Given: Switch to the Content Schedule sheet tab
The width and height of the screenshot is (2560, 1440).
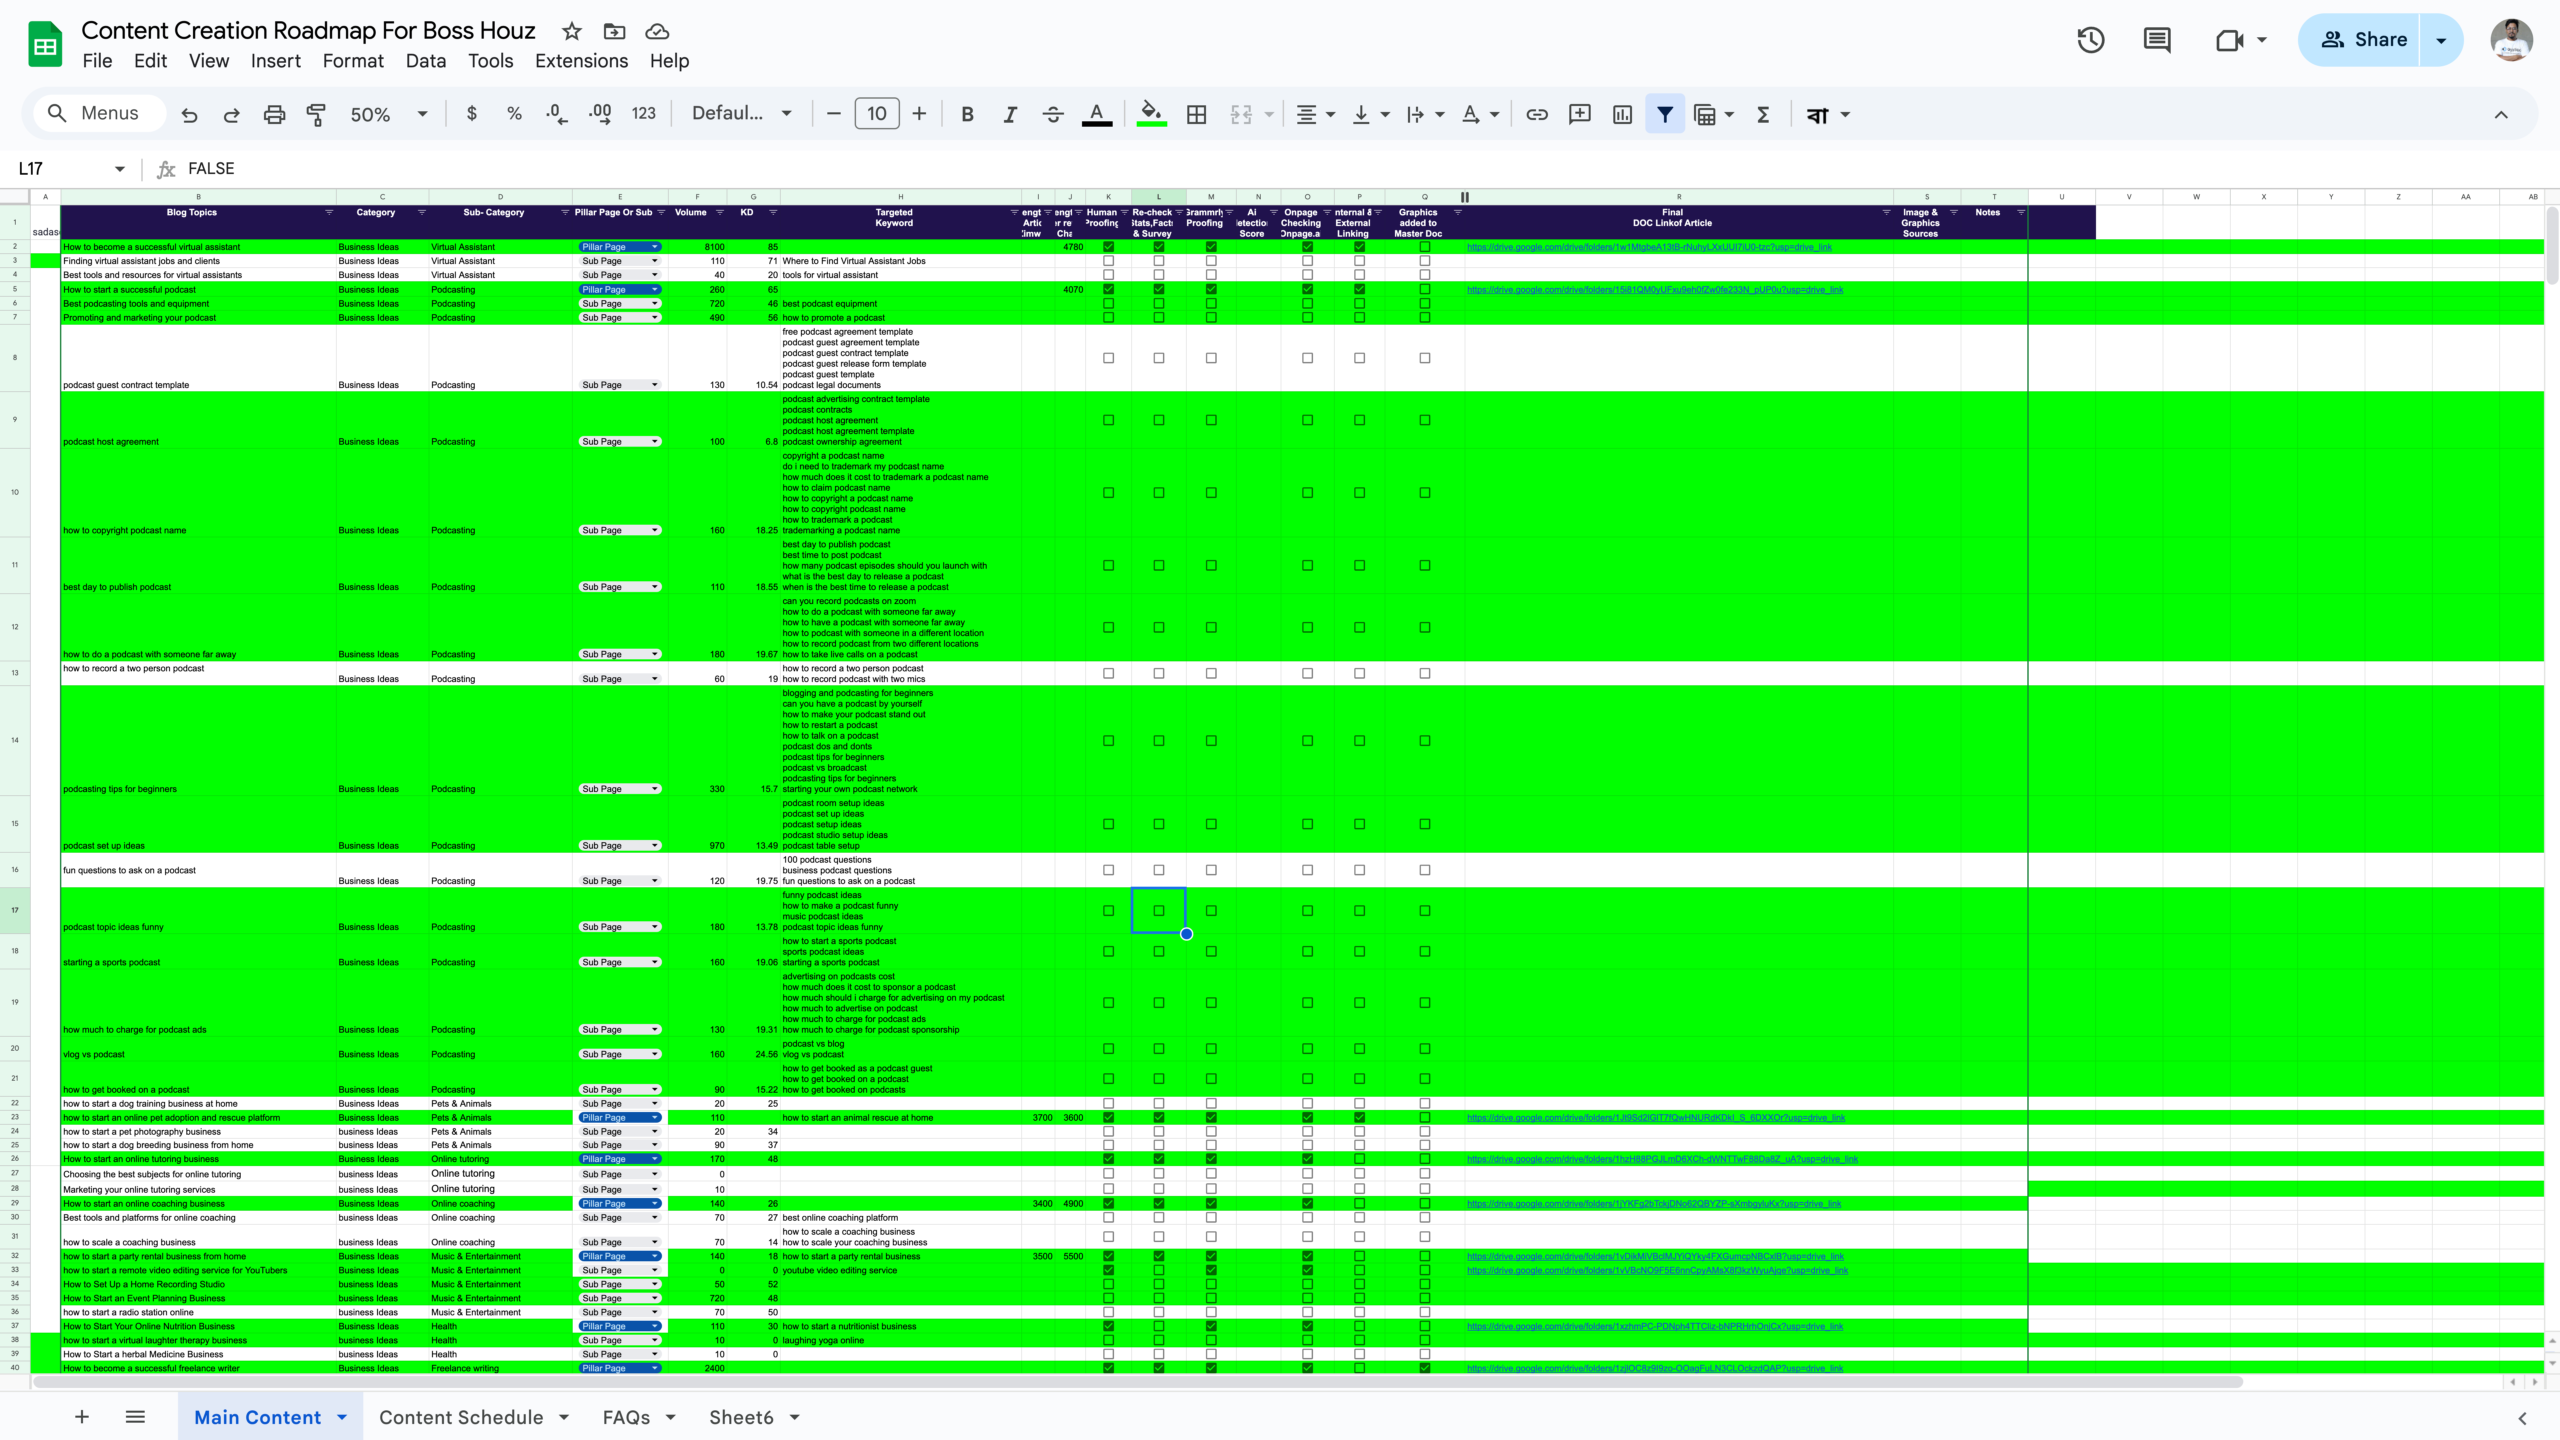Looking at the screenshot, I should (x=461, y=1417).
